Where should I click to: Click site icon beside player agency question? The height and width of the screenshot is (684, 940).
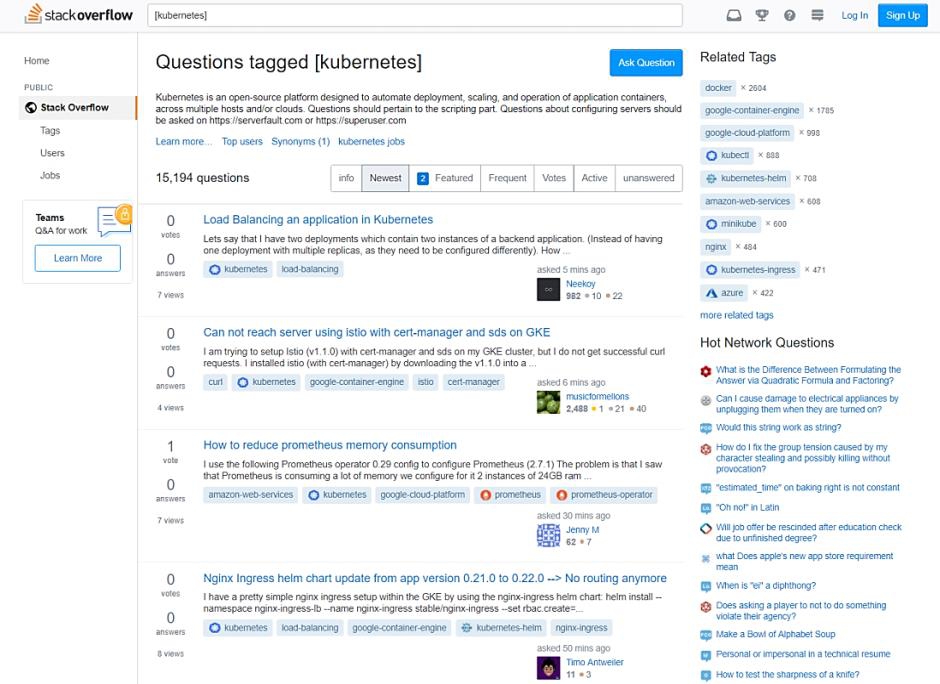[x=706, y=606]
